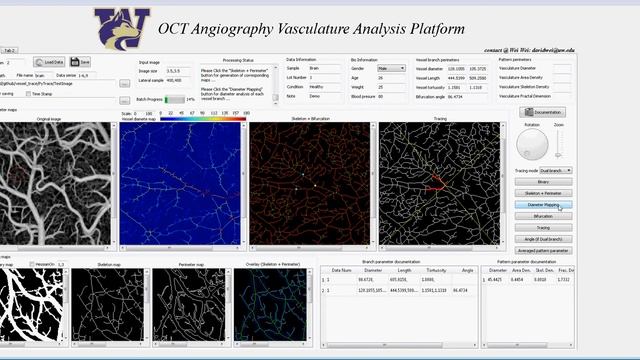Click the Load Data button

(x=49, y=62)
